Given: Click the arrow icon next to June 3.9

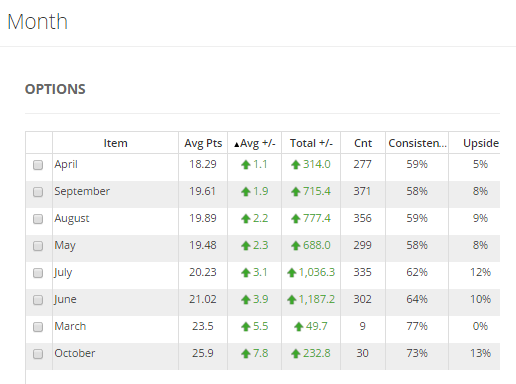Looking at the screenshot, I should click(246, 300).
